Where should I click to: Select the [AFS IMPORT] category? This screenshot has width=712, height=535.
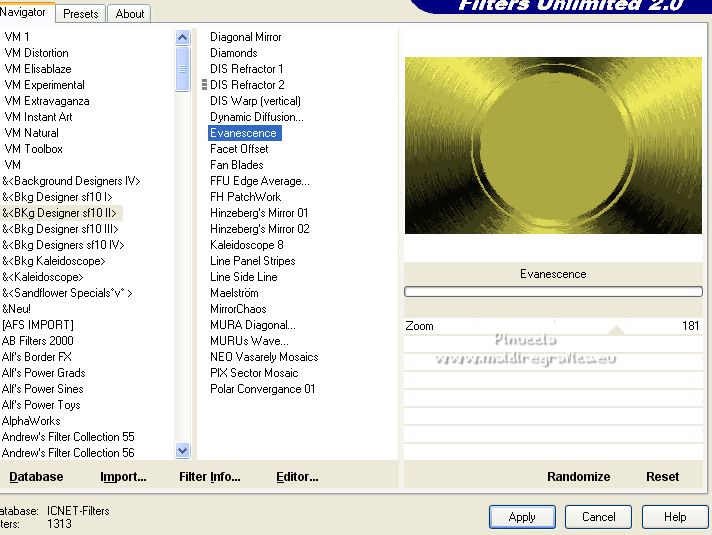(38, 325)
